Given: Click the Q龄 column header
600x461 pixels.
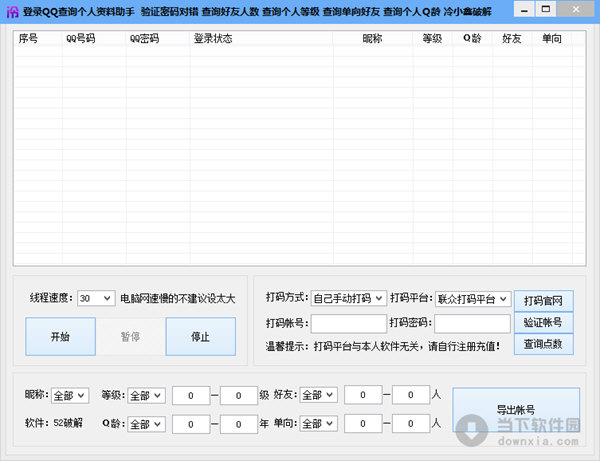Looking at the screenshot, I should 473,38.
